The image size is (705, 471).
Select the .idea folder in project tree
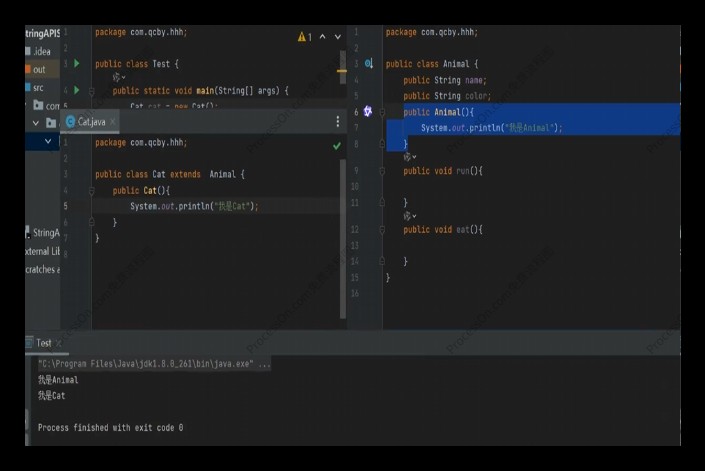click(x=42, y=51)
